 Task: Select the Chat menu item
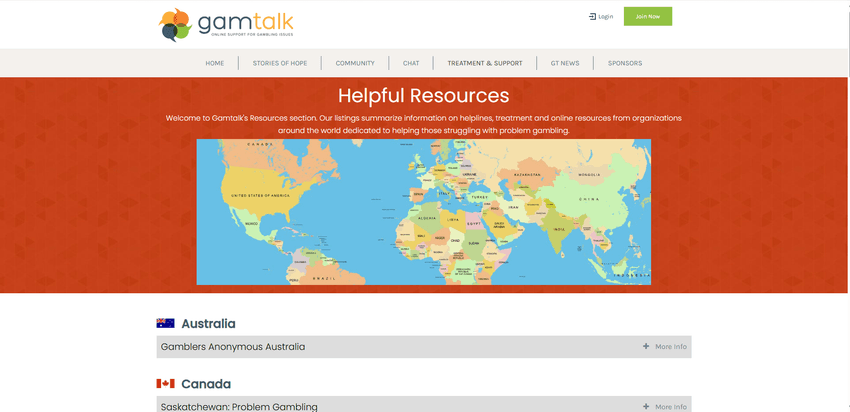click(411, 63)
